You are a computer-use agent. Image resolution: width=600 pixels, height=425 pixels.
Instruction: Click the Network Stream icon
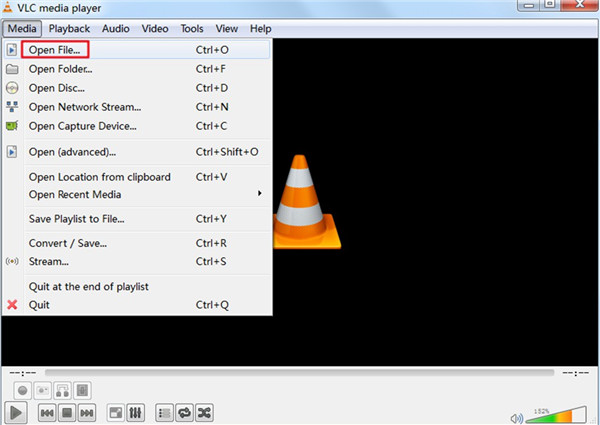pos(12,107)
